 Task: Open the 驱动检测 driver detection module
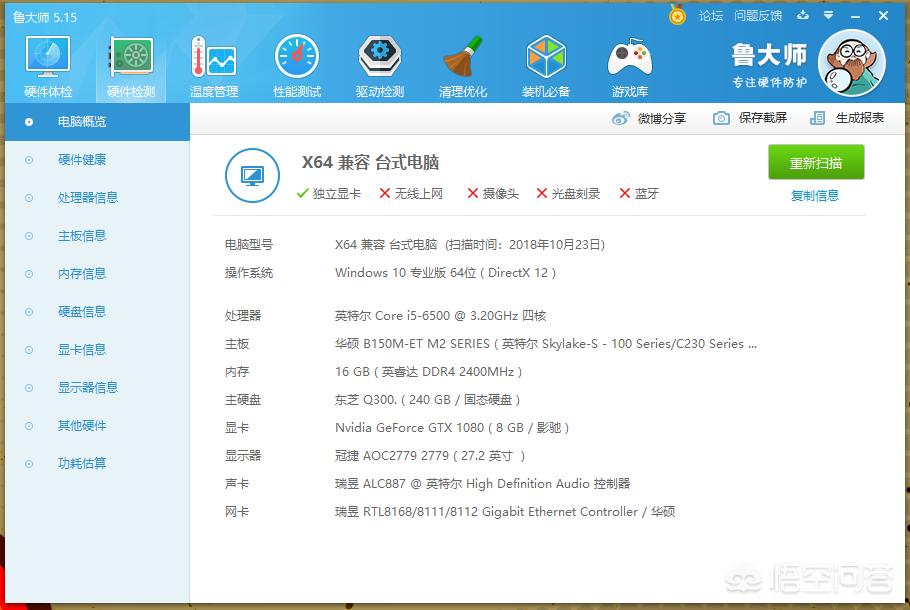coord(380,66)
